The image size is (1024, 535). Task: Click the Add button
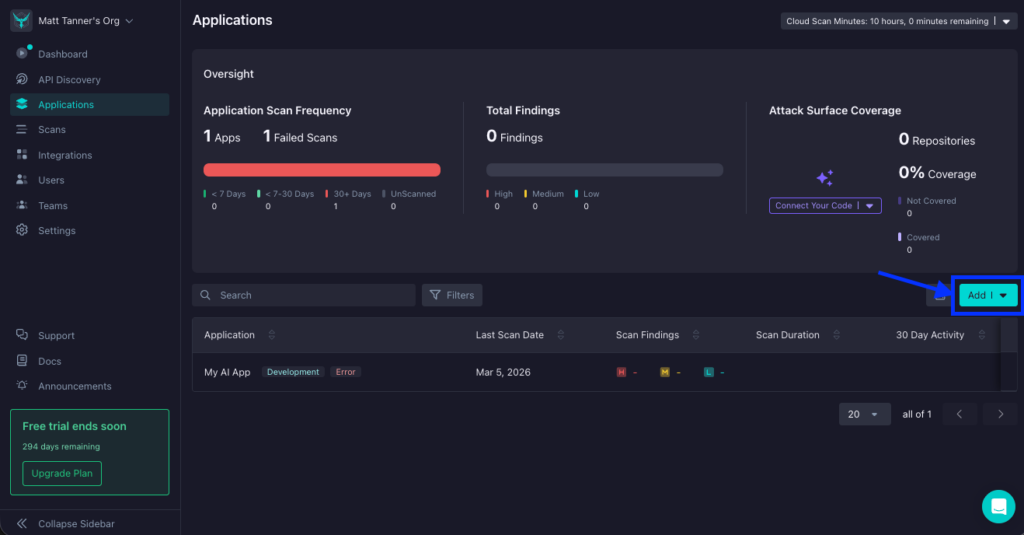[988, 295]
